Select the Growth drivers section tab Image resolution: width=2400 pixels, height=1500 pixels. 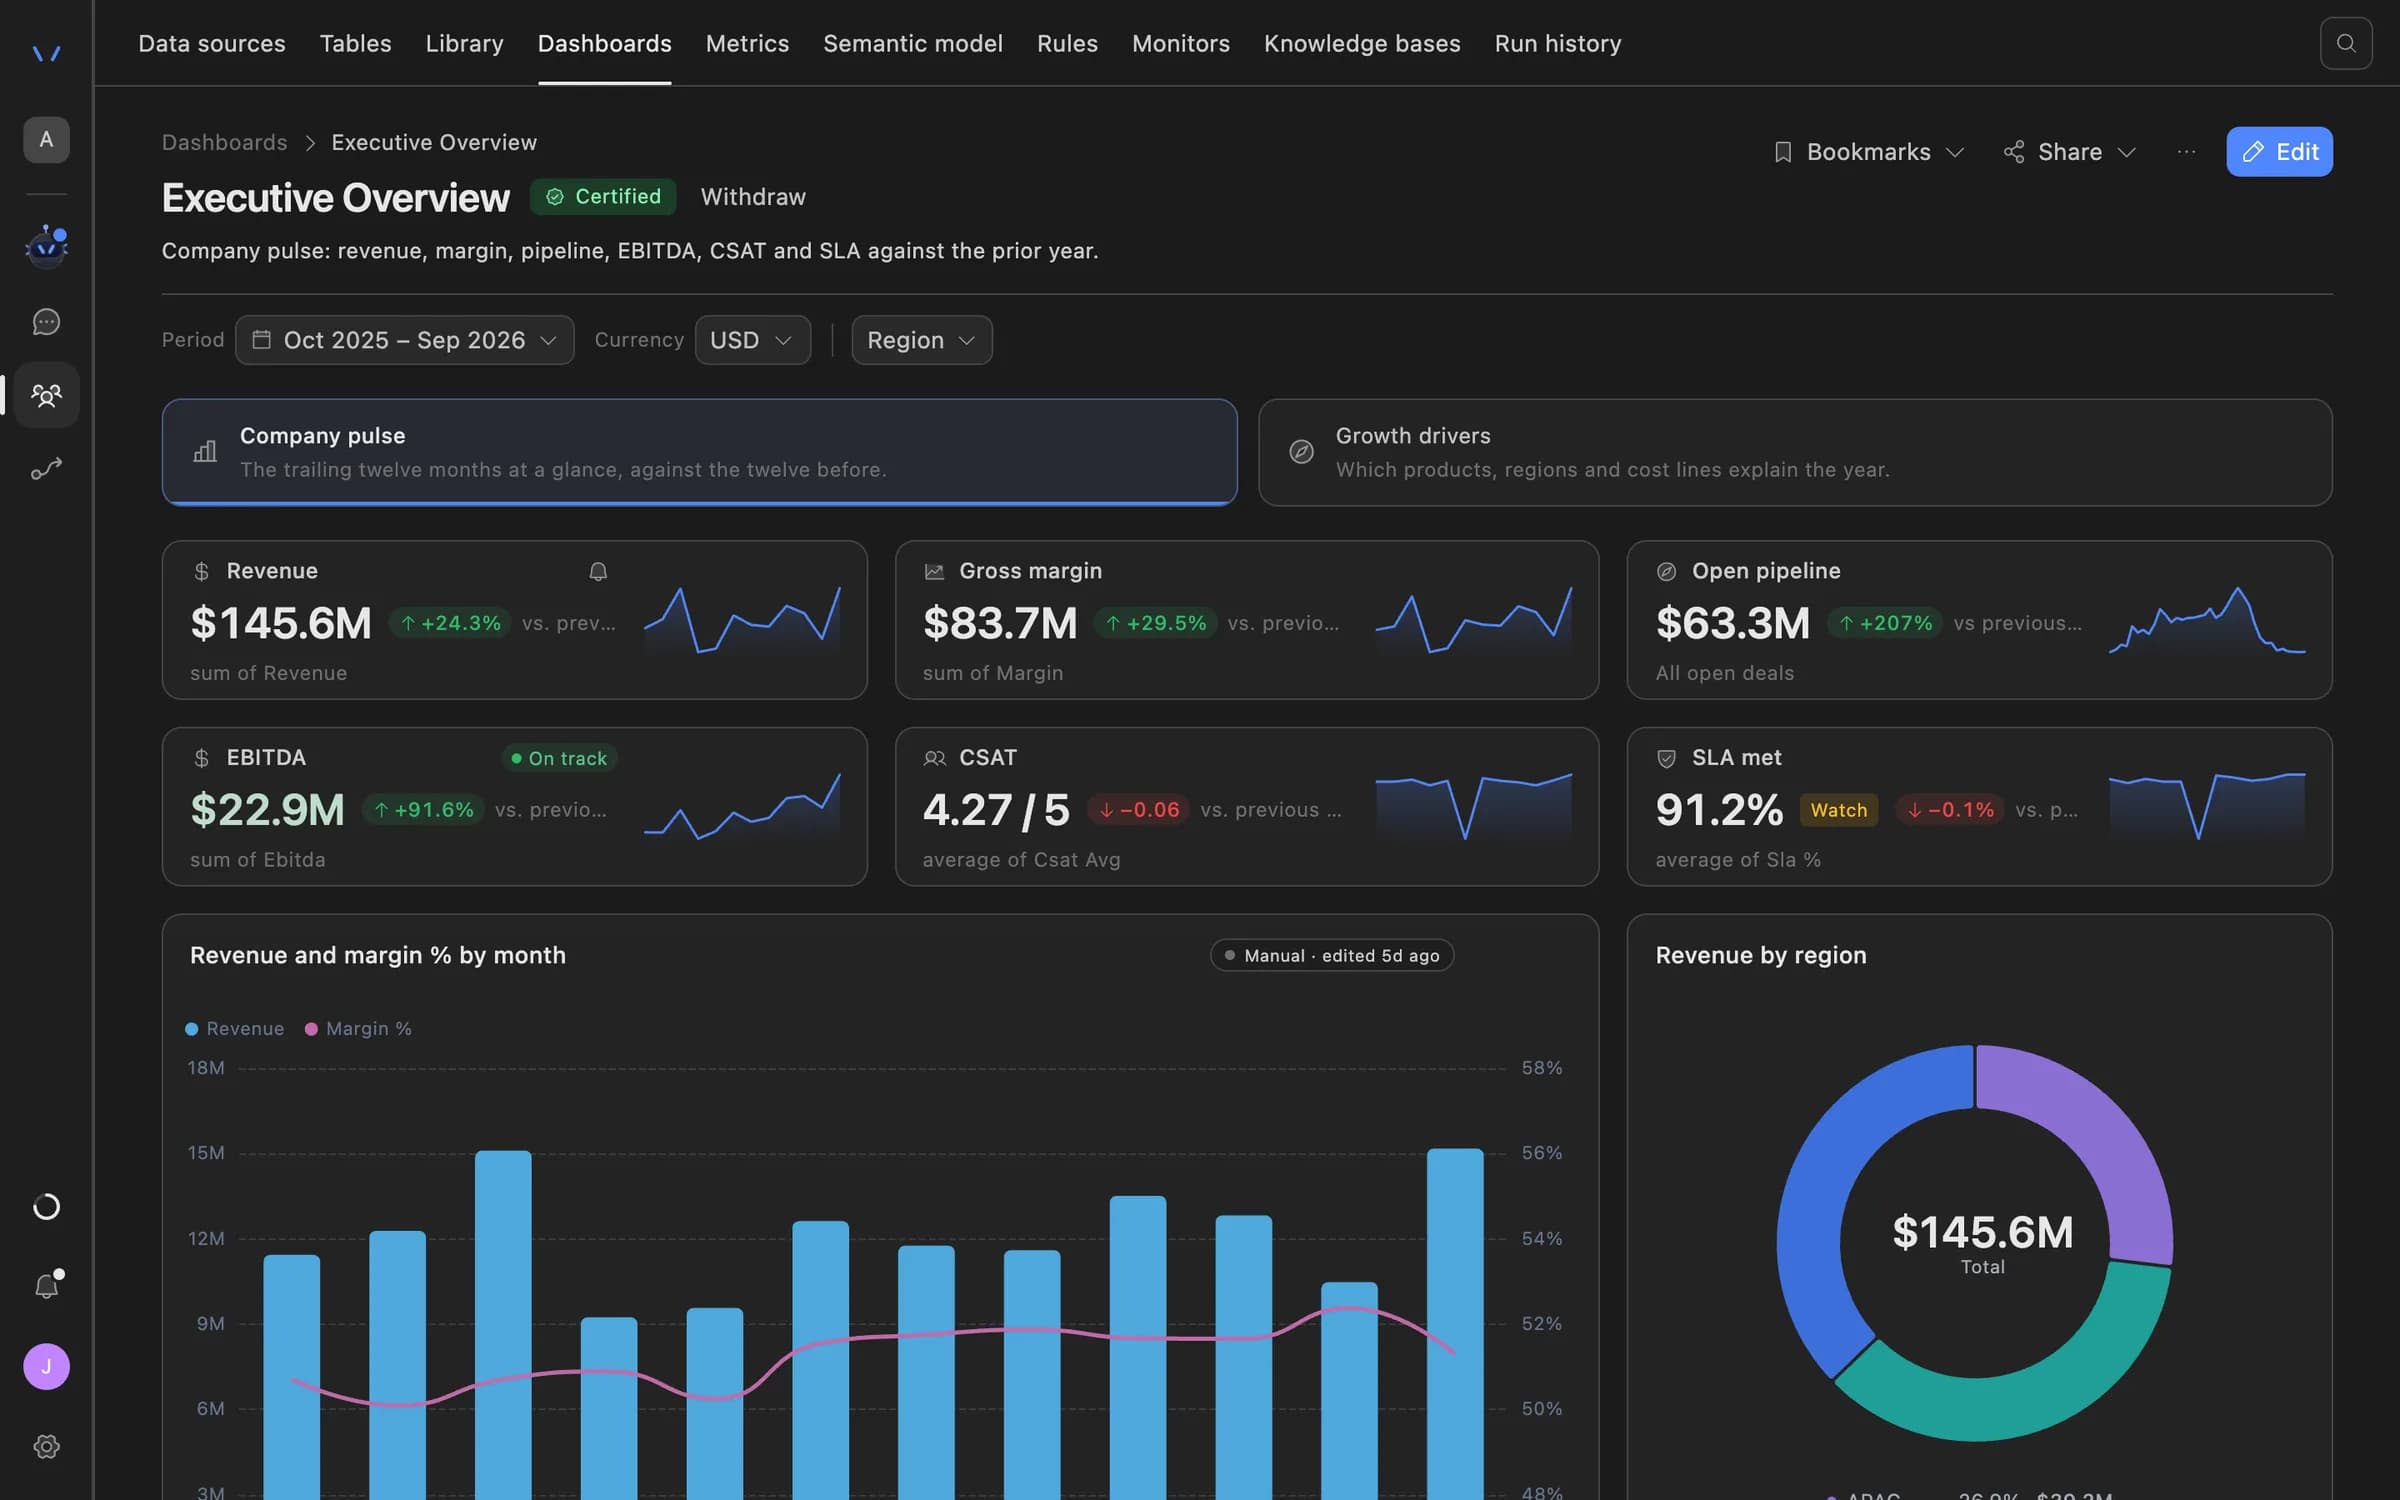coord(1795,452)
